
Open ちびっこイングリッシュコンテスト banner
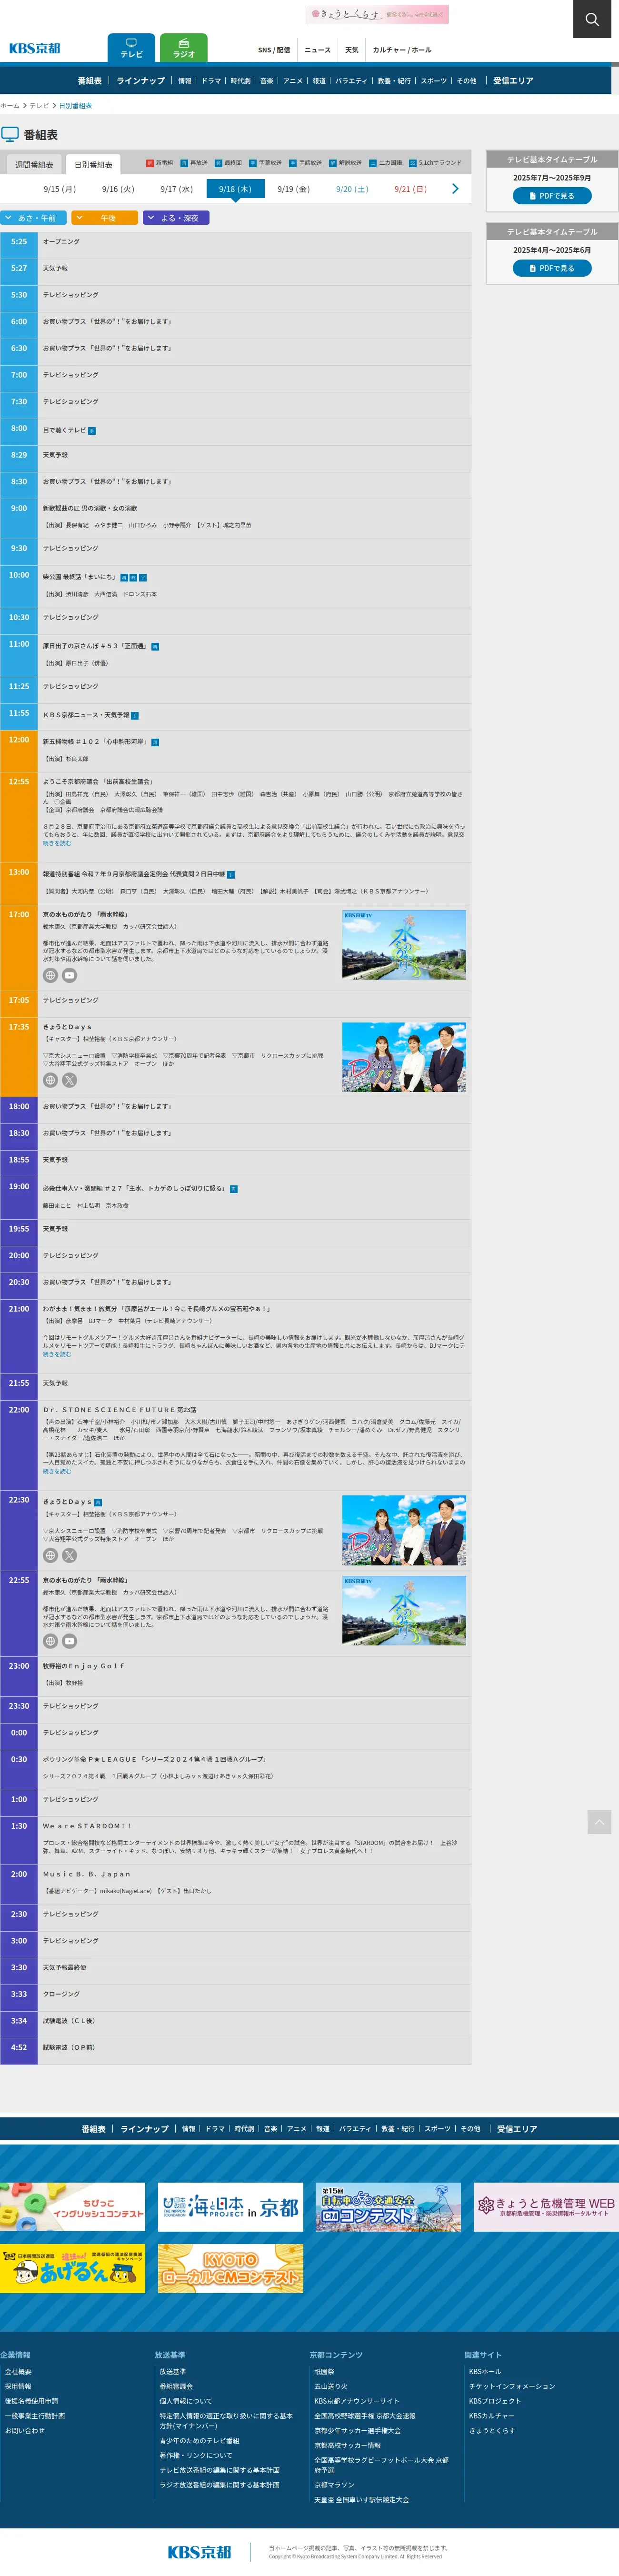(72, 2207)
